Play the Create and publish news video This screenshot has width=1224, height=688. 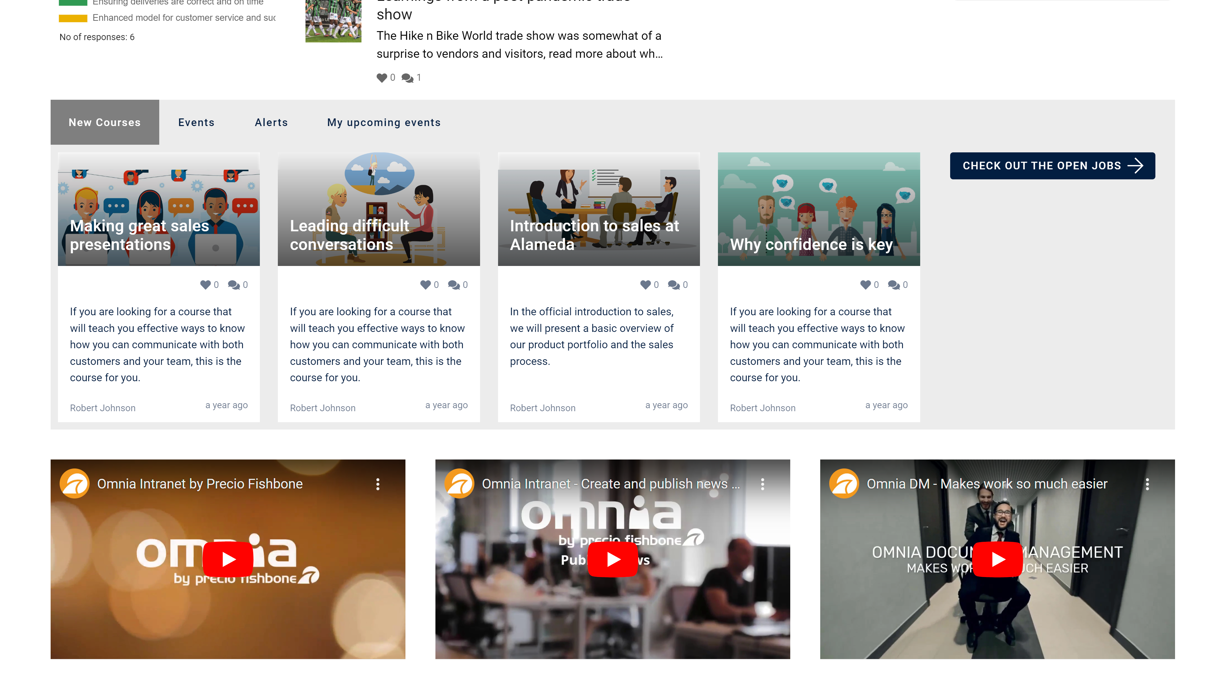coord(612,559)
